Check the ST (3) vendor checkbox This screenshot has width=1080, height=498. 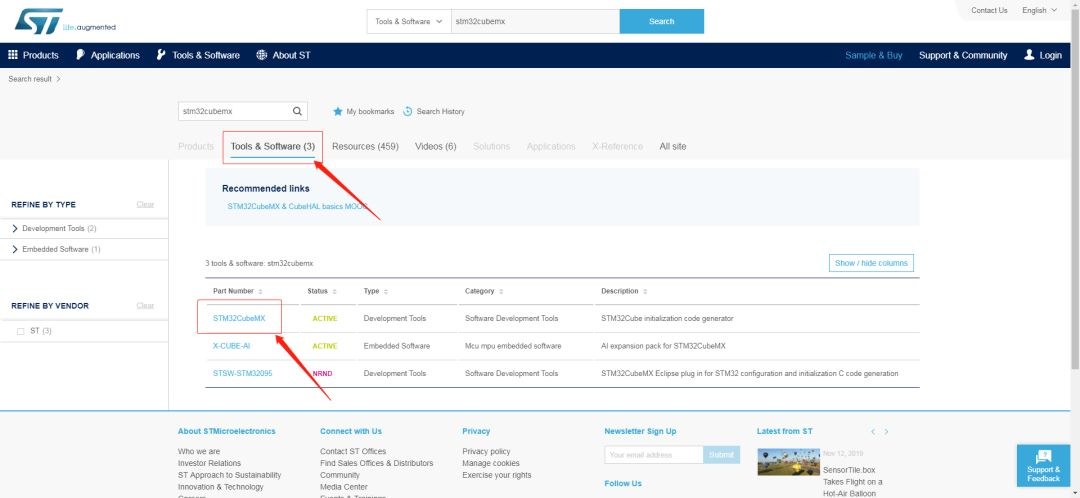click(x=20, y=331)
